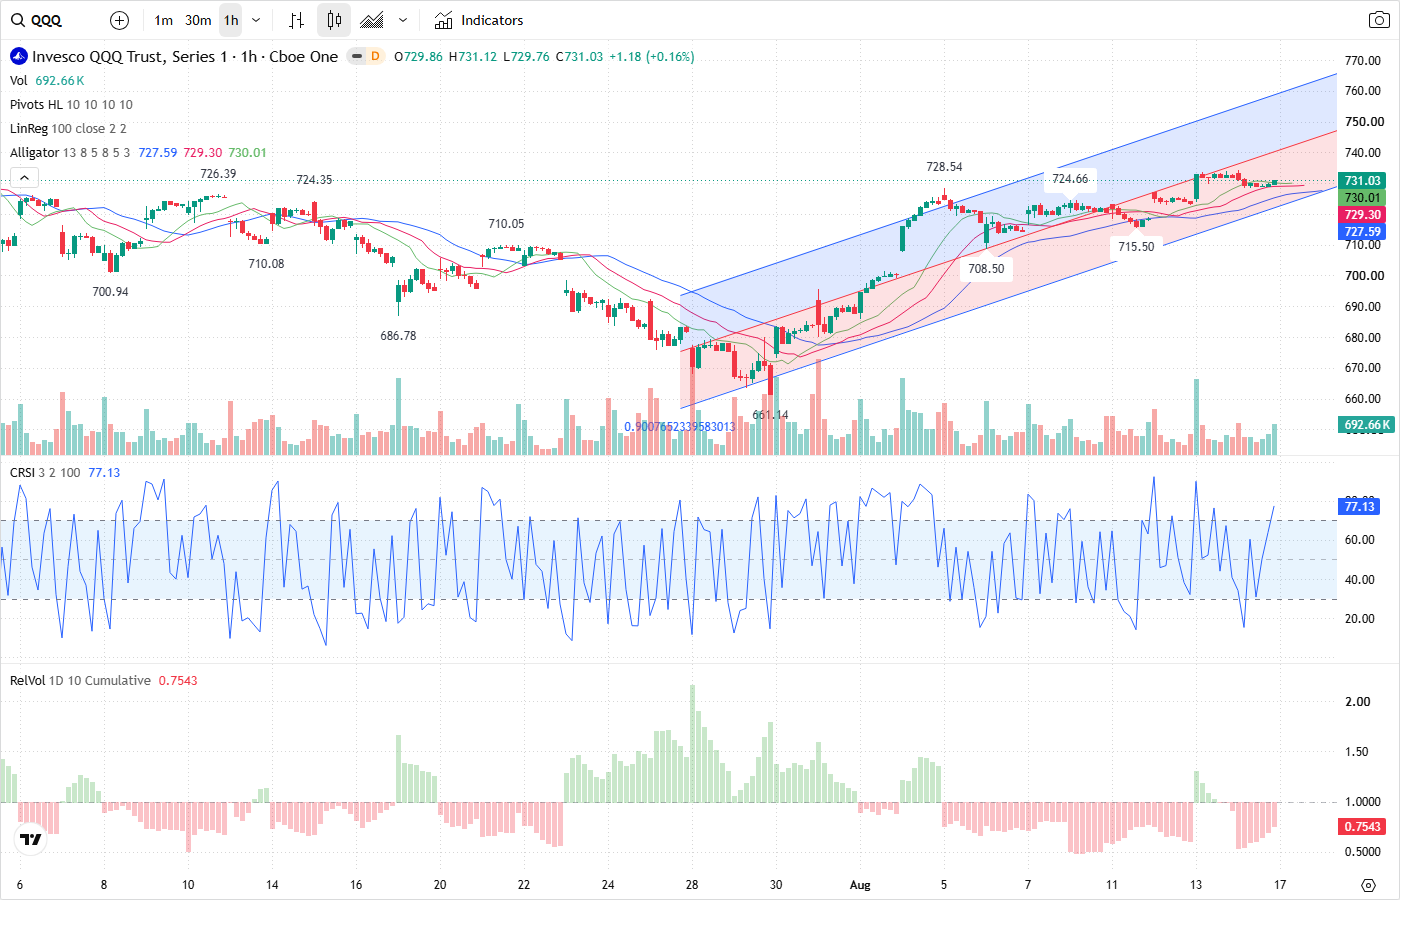Click the 2.00 RelVol scale value

[1358, 702]
